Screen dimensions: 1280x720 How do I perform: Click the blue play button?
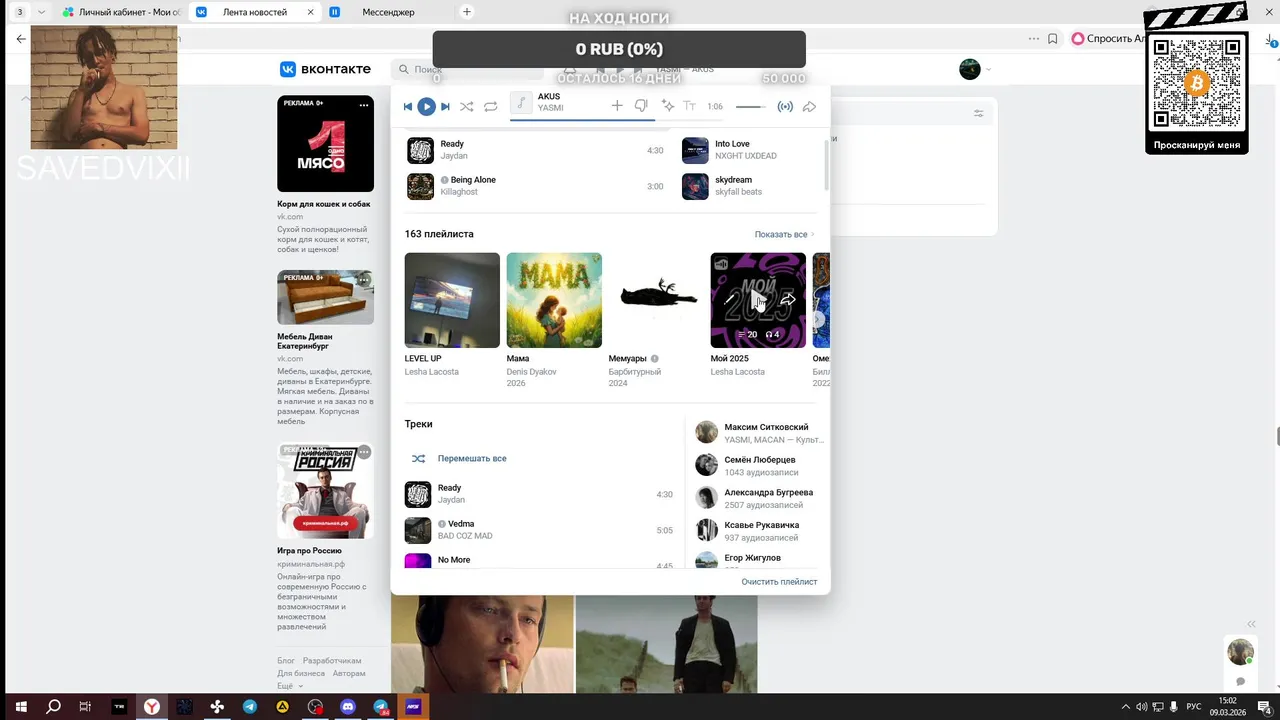[x=426, y=106]
